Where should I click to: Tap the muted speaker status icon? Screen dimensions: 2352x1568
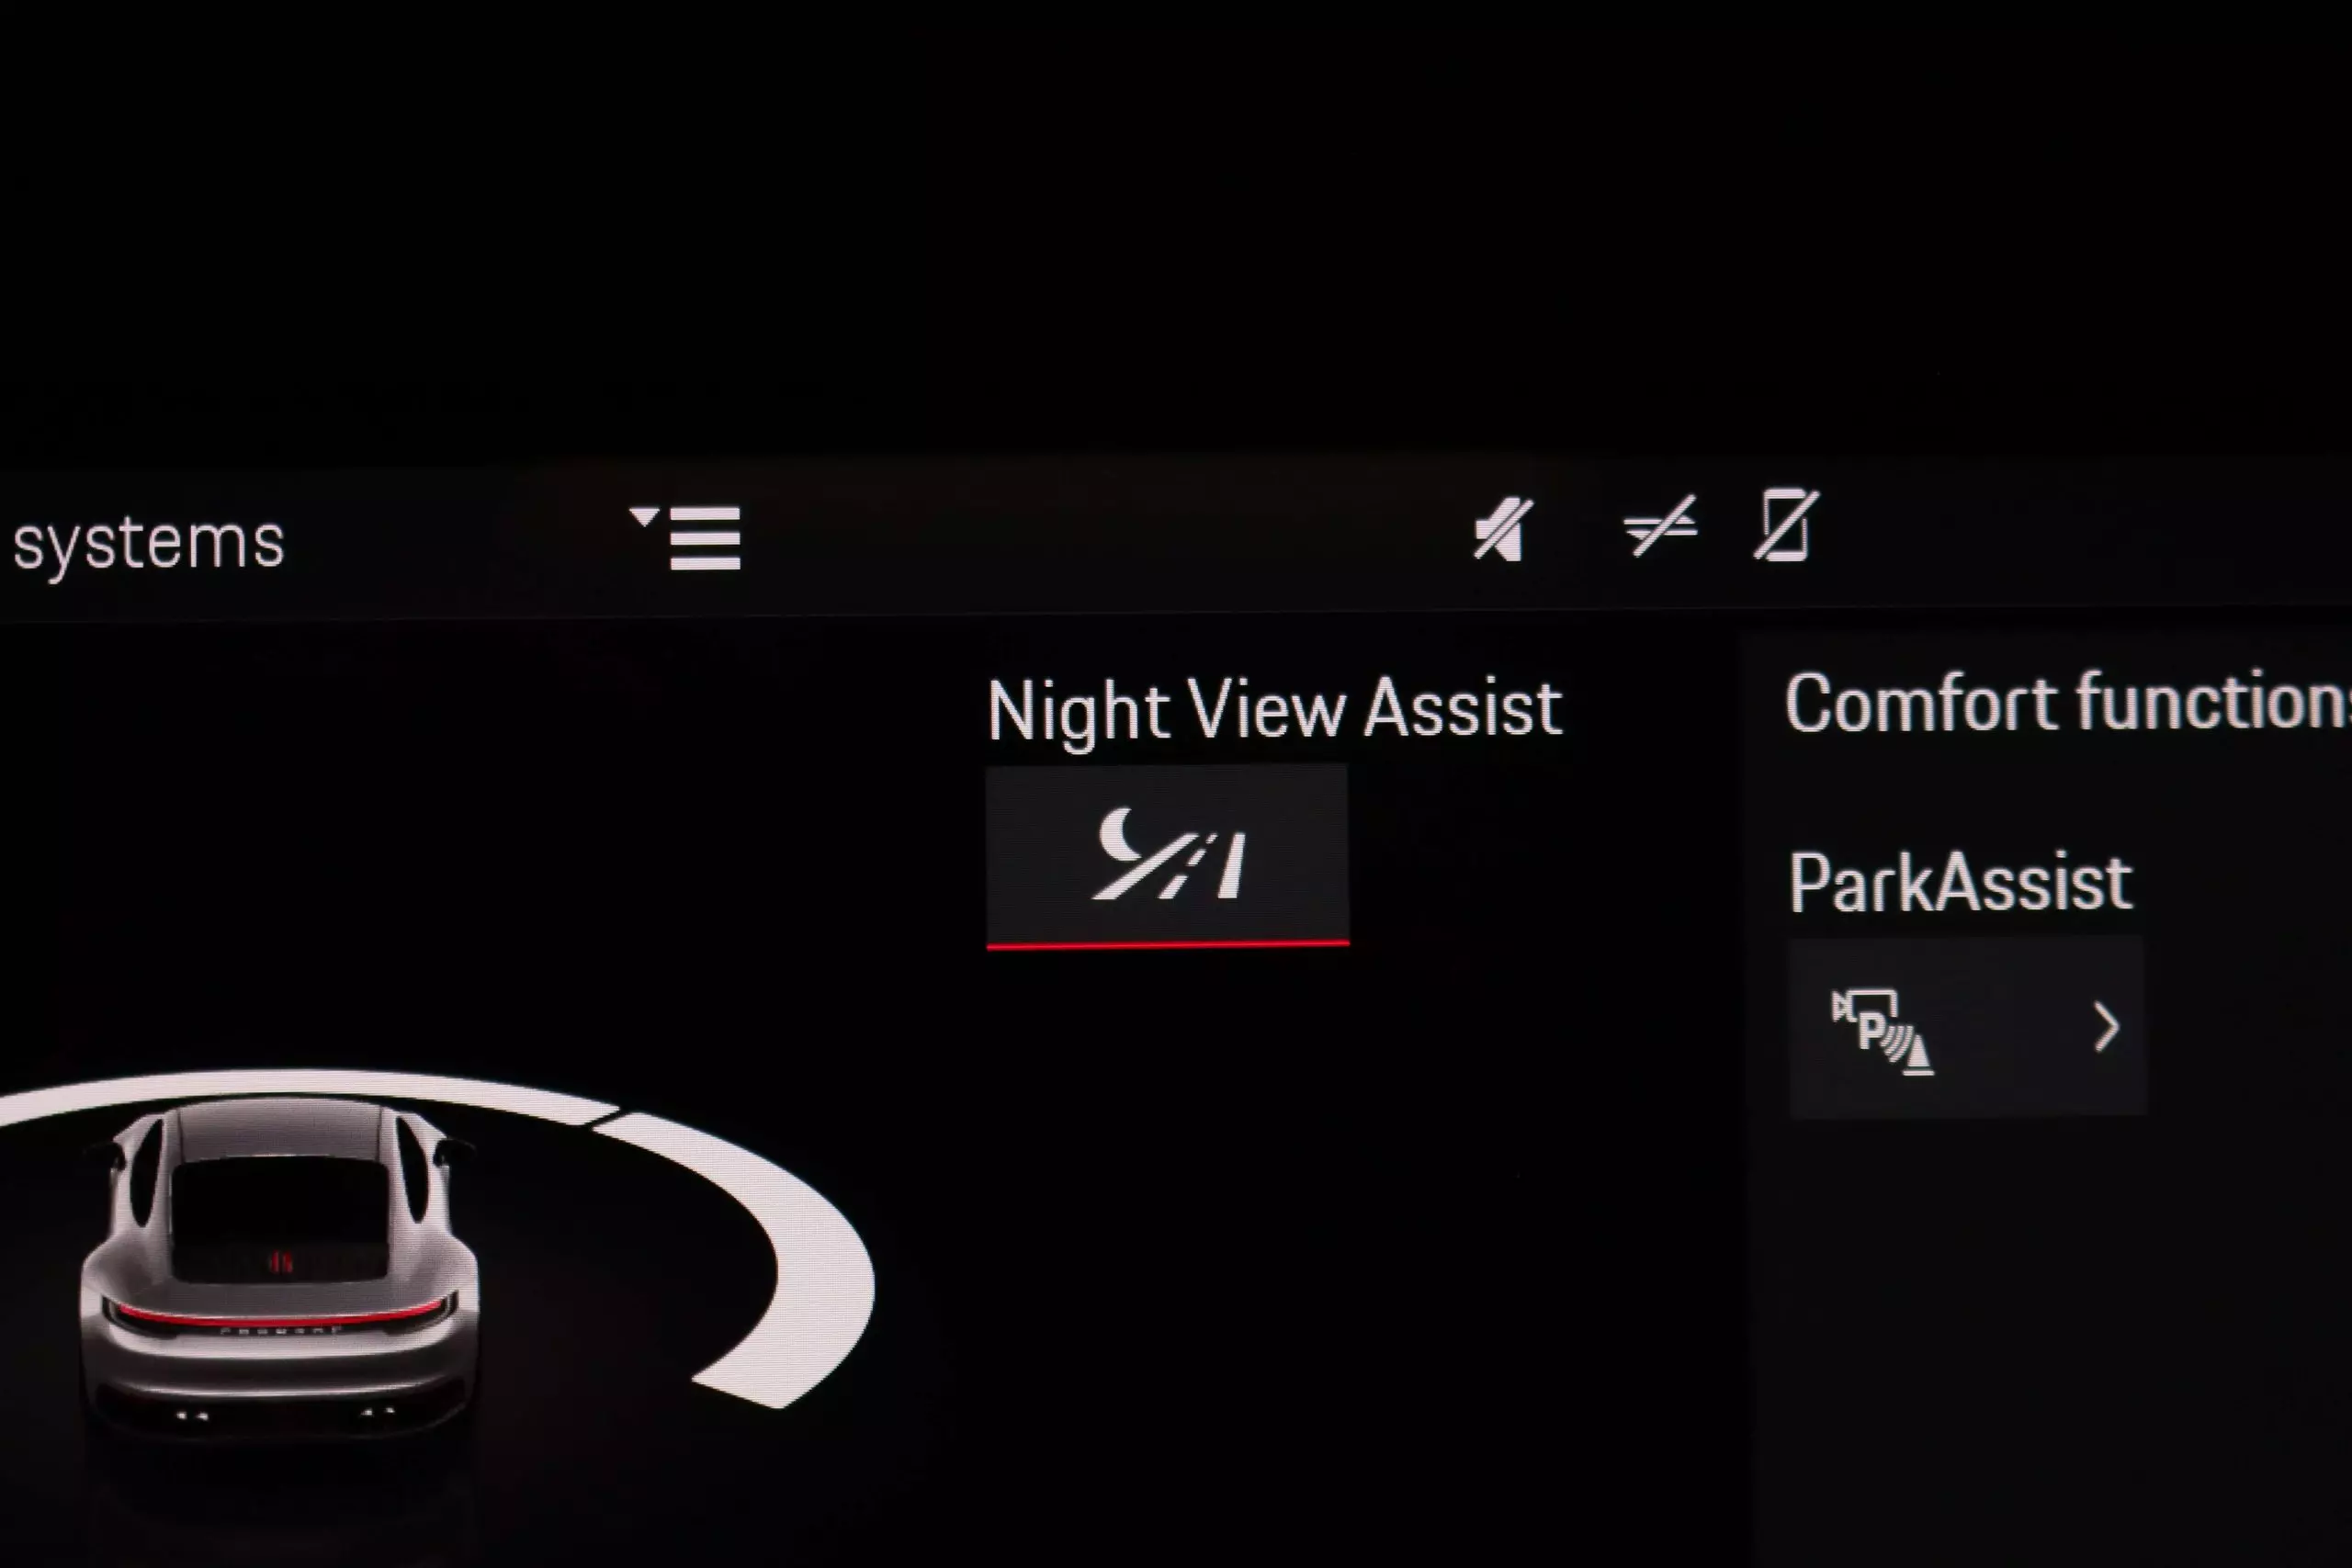point(1503,528)
